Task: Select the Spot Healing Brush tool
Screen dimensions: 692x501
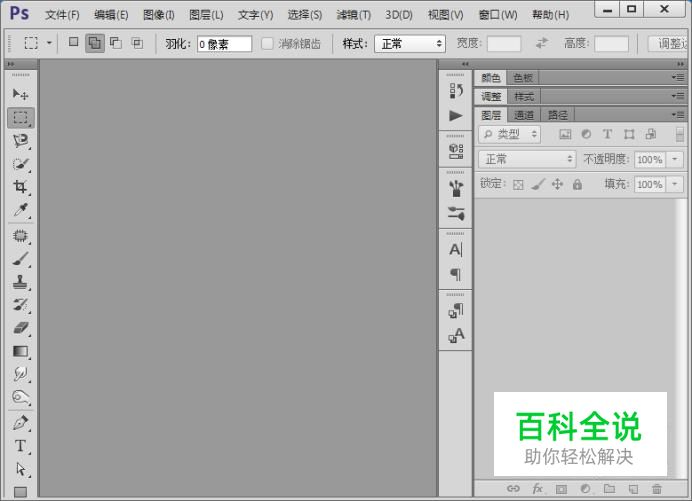Action: [x=20, y=236]
